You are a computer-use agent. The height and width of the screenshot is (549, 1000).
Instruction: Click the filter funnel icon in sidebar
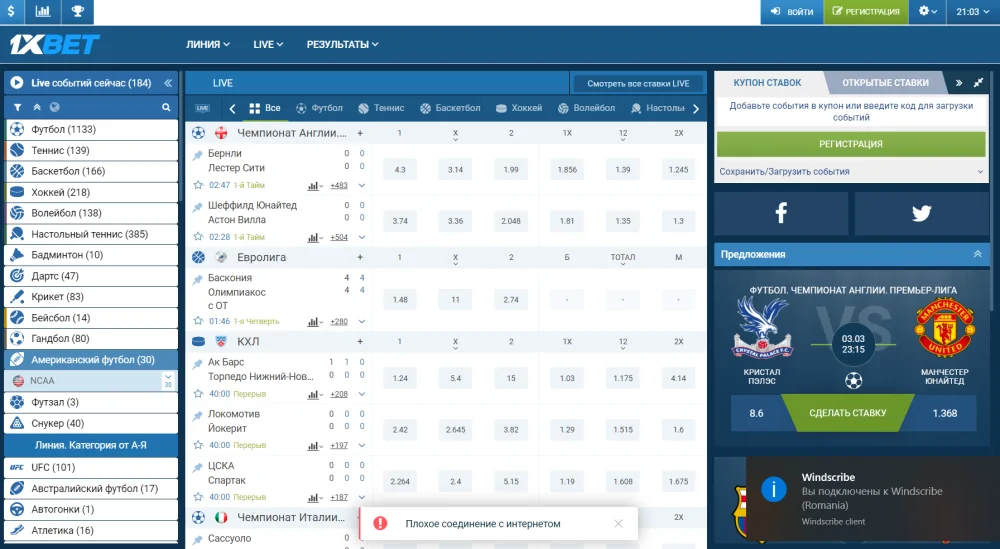click(x=17, y=107)
